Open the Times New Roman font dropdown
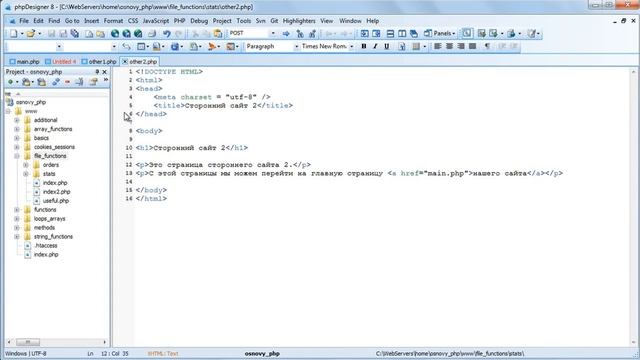The width and height of the screenshot is (640, 360). coord(351,47)
